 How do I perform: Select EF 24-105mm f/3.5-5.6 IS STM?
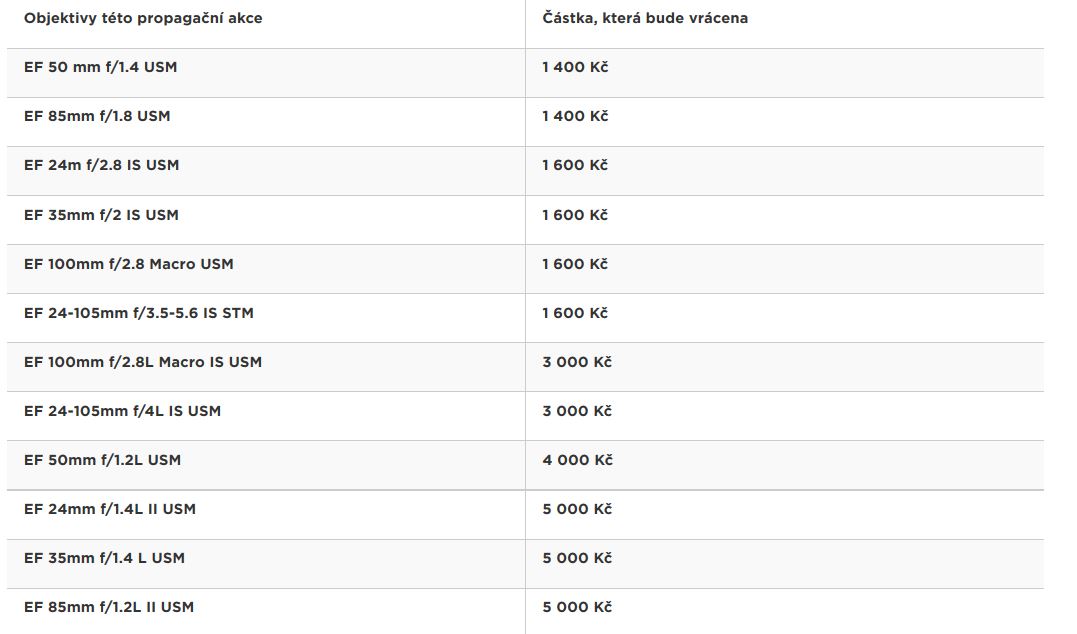pyautogui.click(x=139, y=313)
